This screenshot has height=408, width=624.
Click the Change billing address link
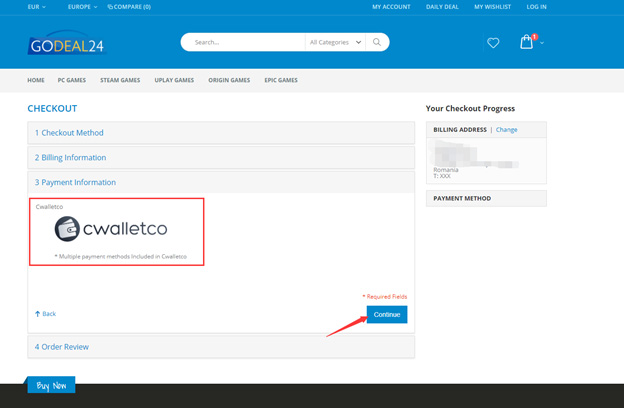[506, 130]
